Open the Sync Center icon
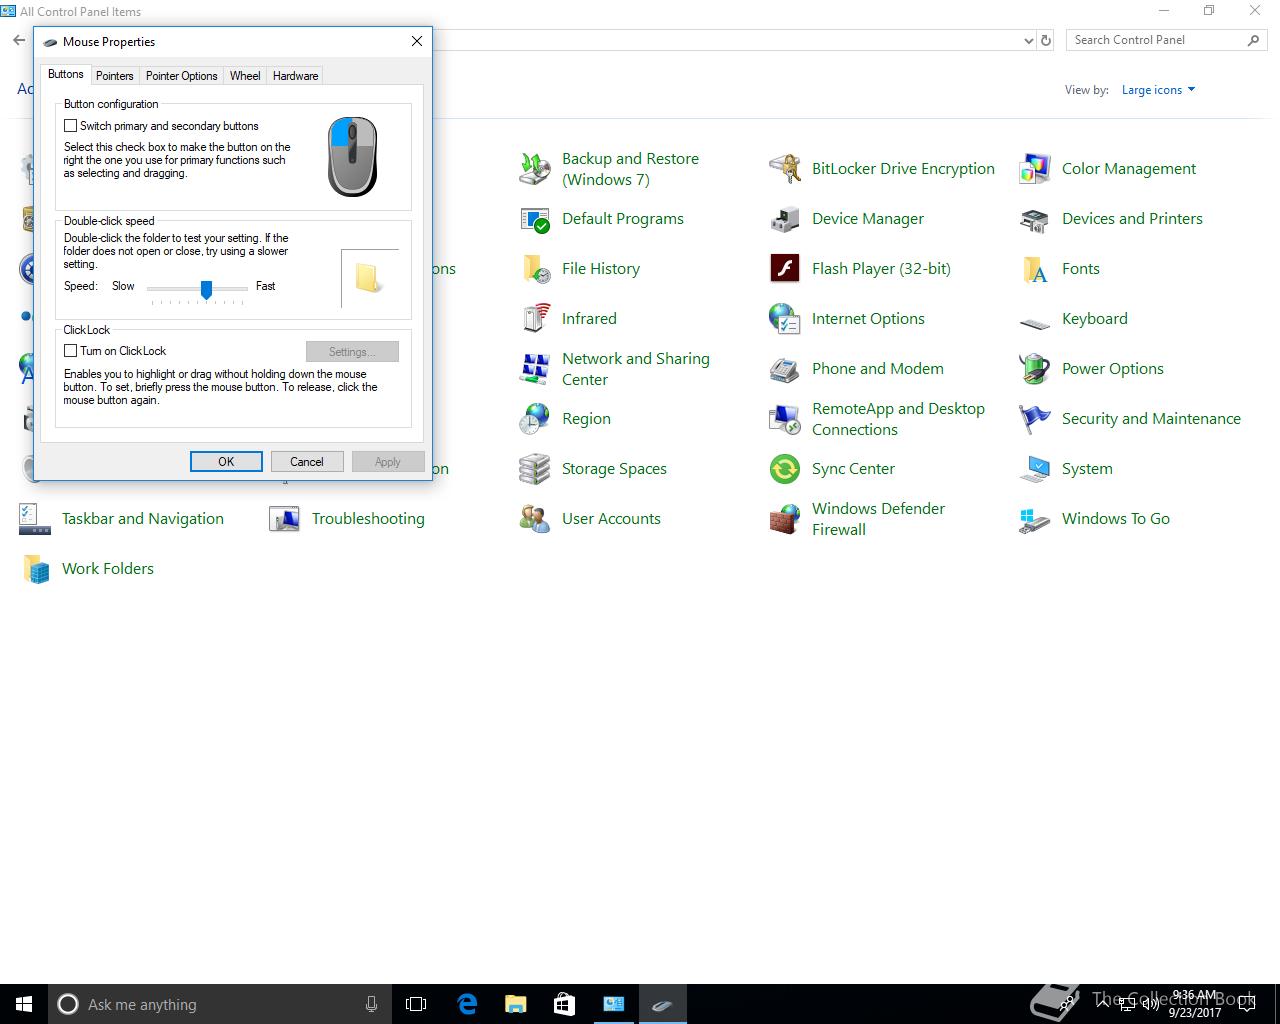 click(x=785, y=469)
